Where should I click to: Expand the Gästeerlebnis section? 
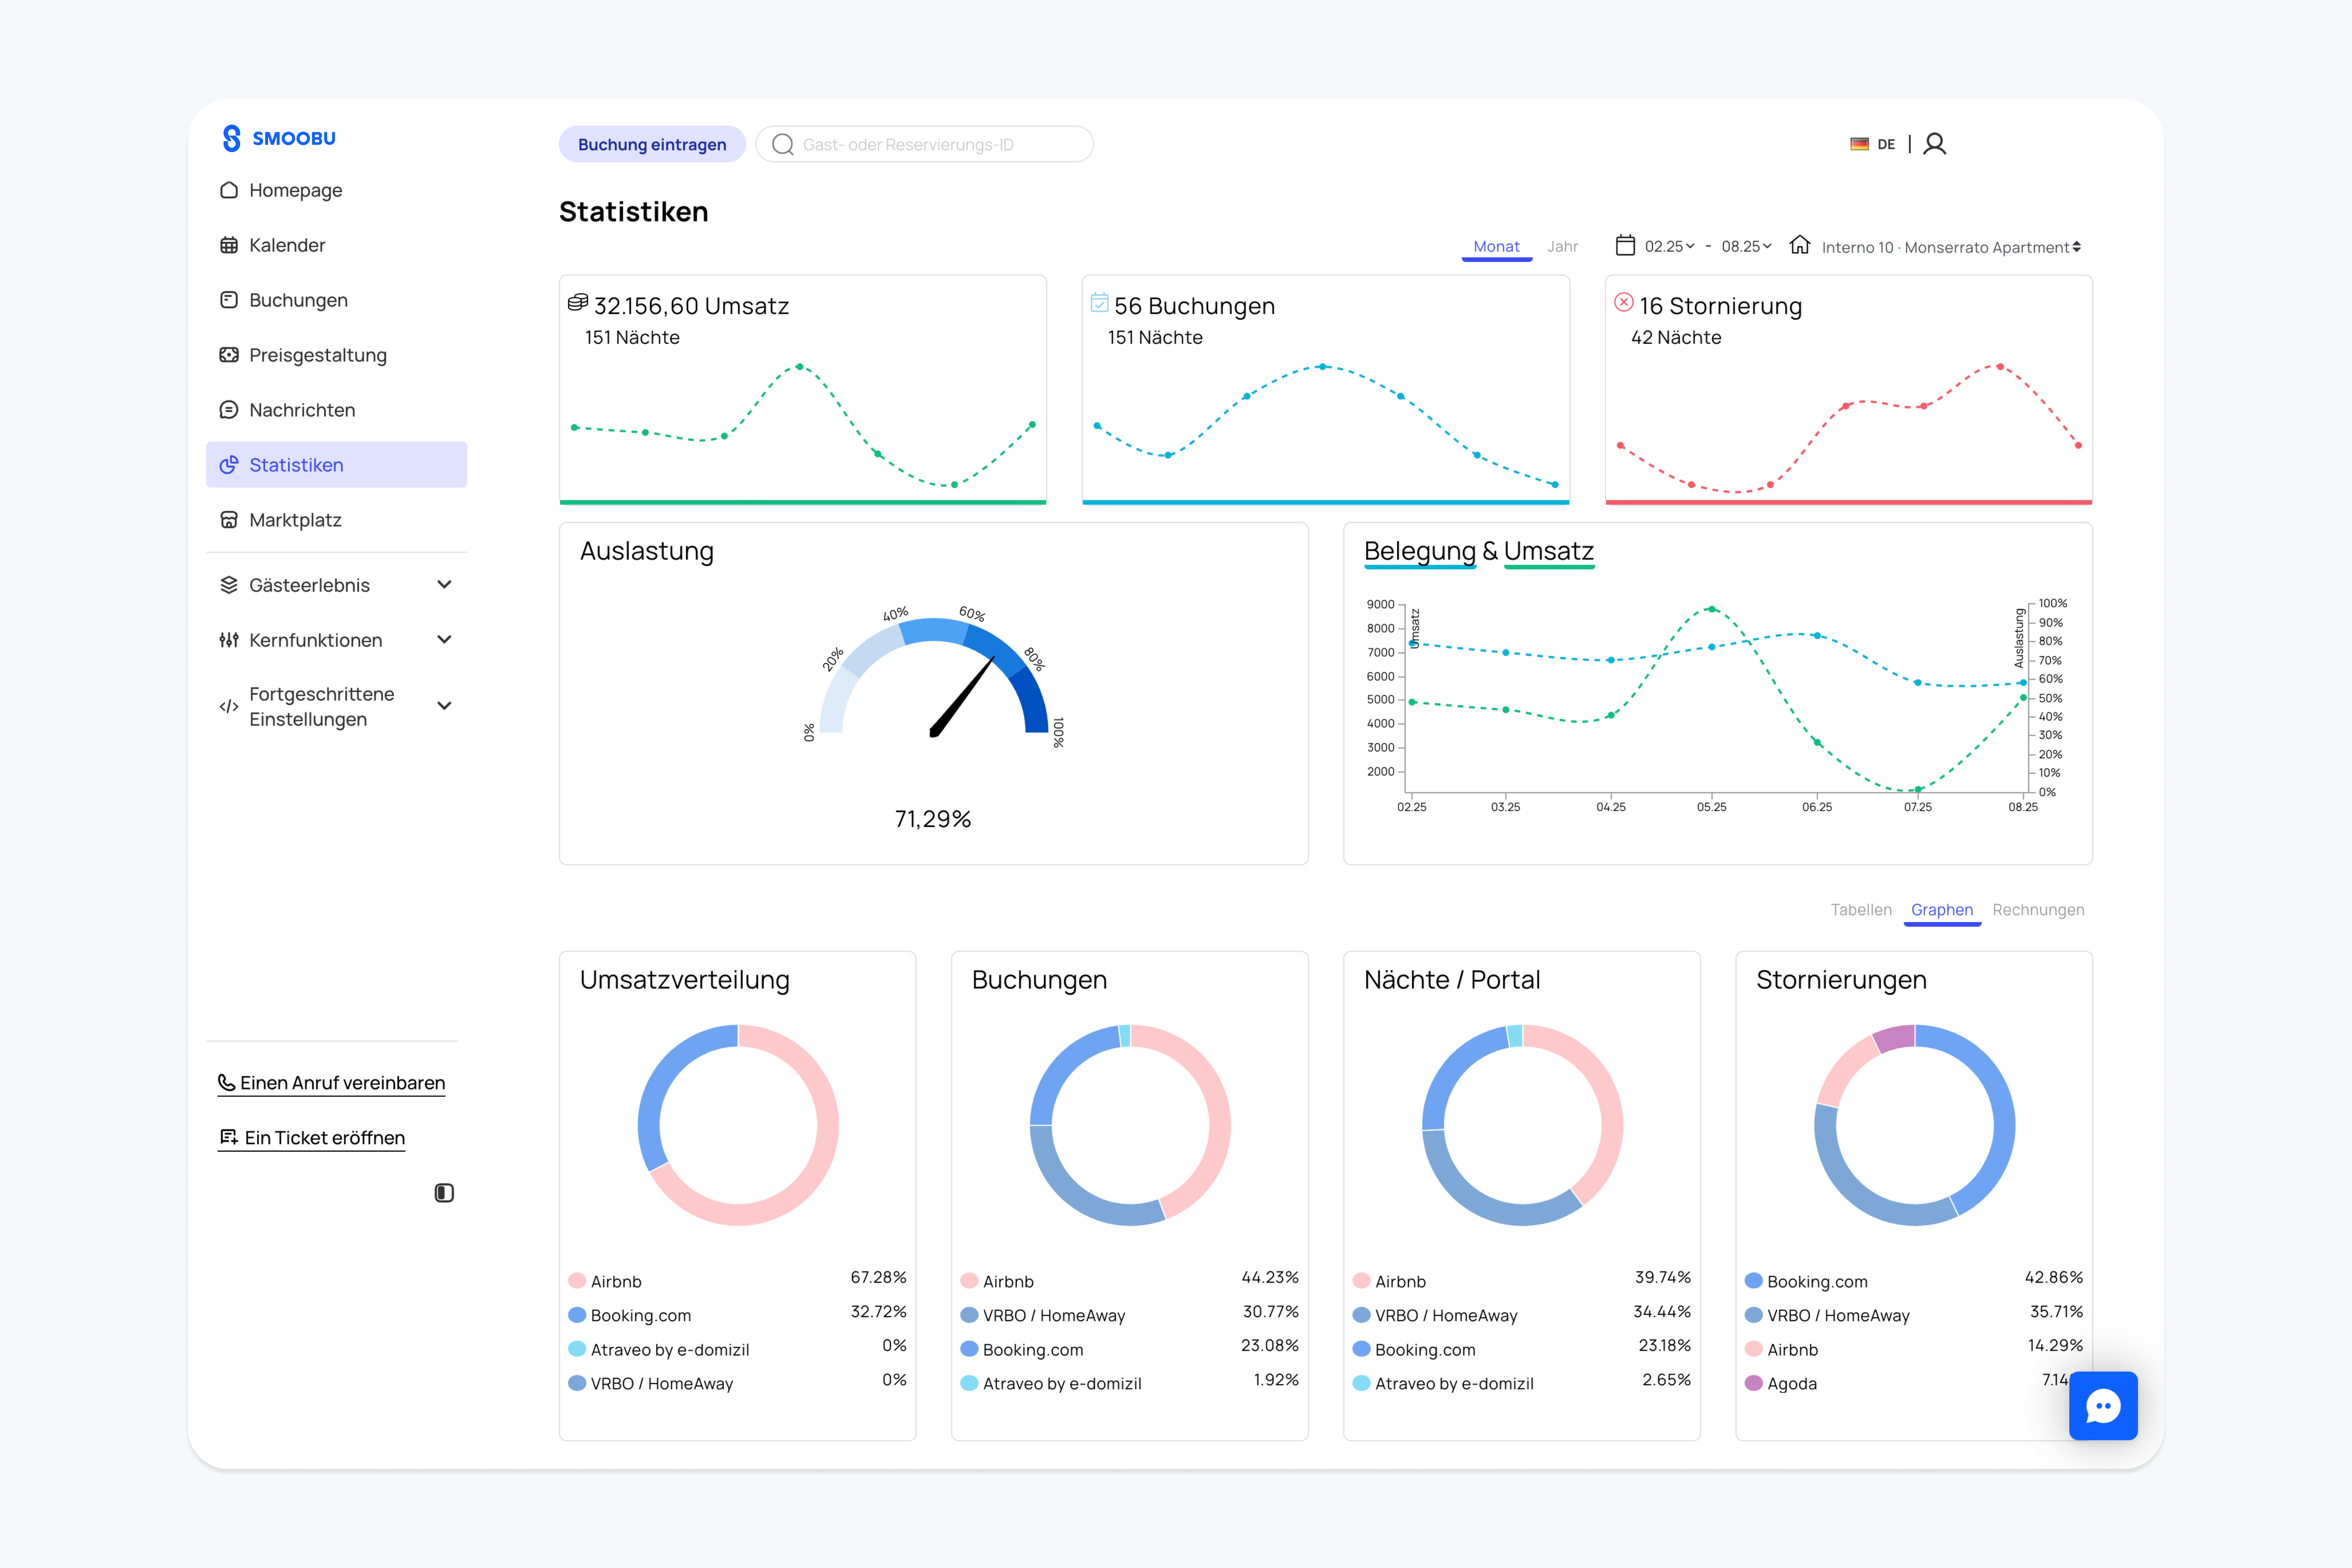[x=444, y=585]
